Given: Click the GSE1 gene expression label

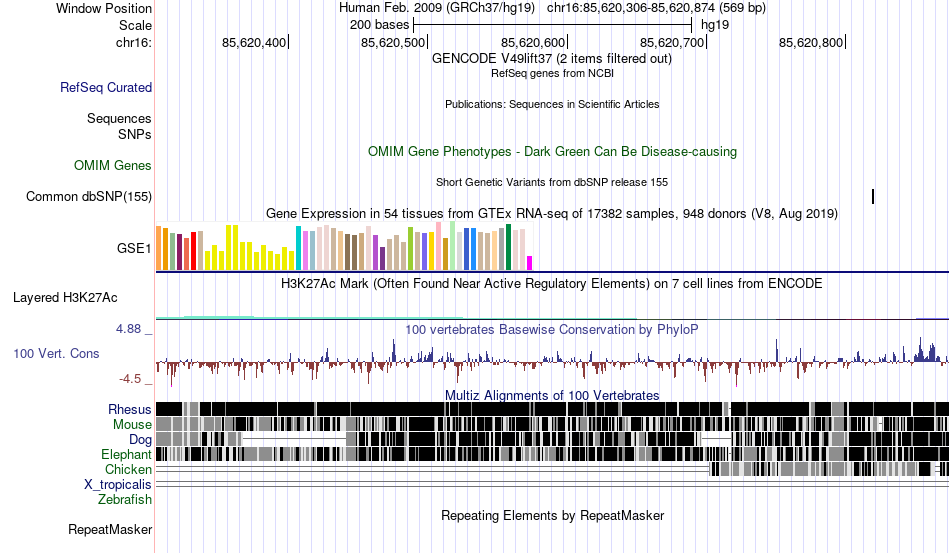Looking at the screenshot, I should pos(134,248).
